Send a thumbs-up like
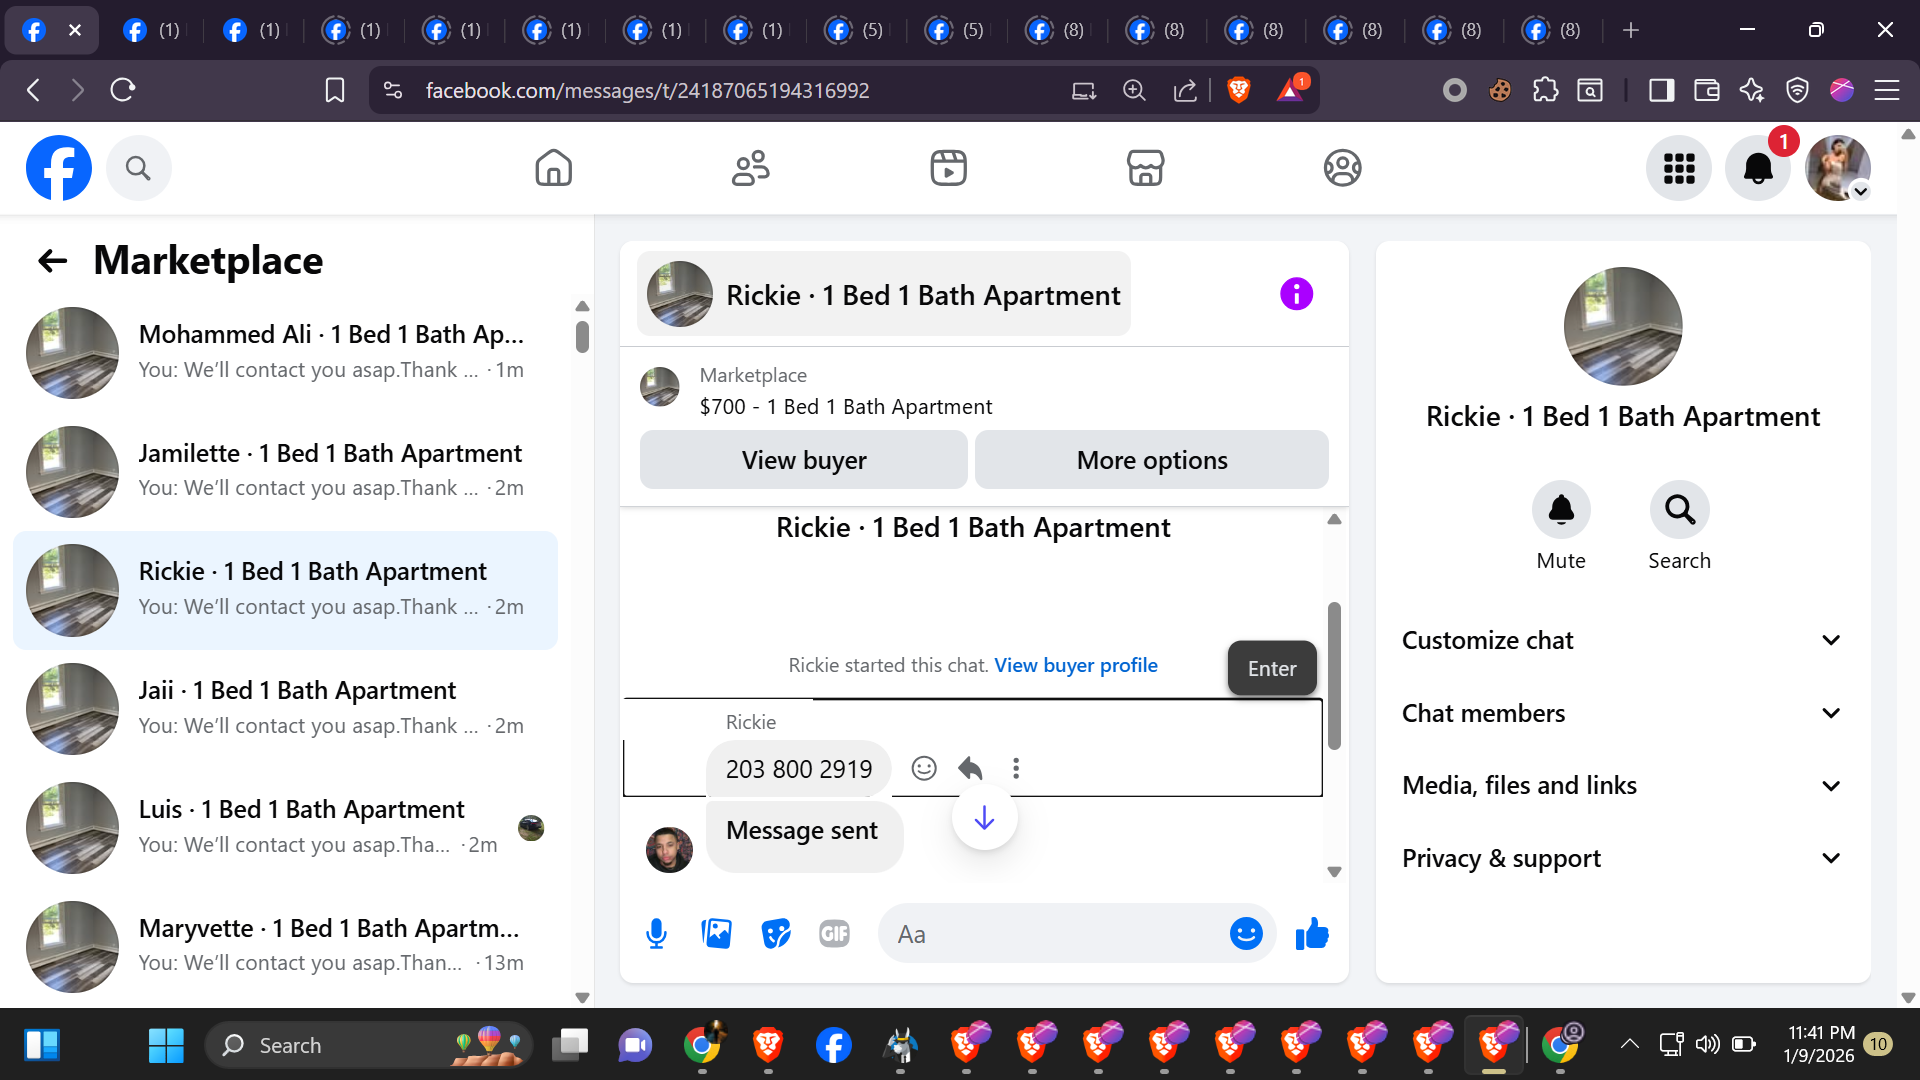Viewport: 1920px width, 1080px height. pyautogui.click(x=1311, y=934)
